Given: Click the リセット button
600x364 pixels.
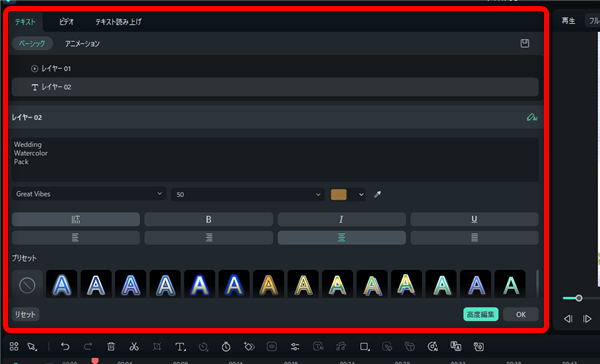Looking at the screenshot, I should 25,315.
